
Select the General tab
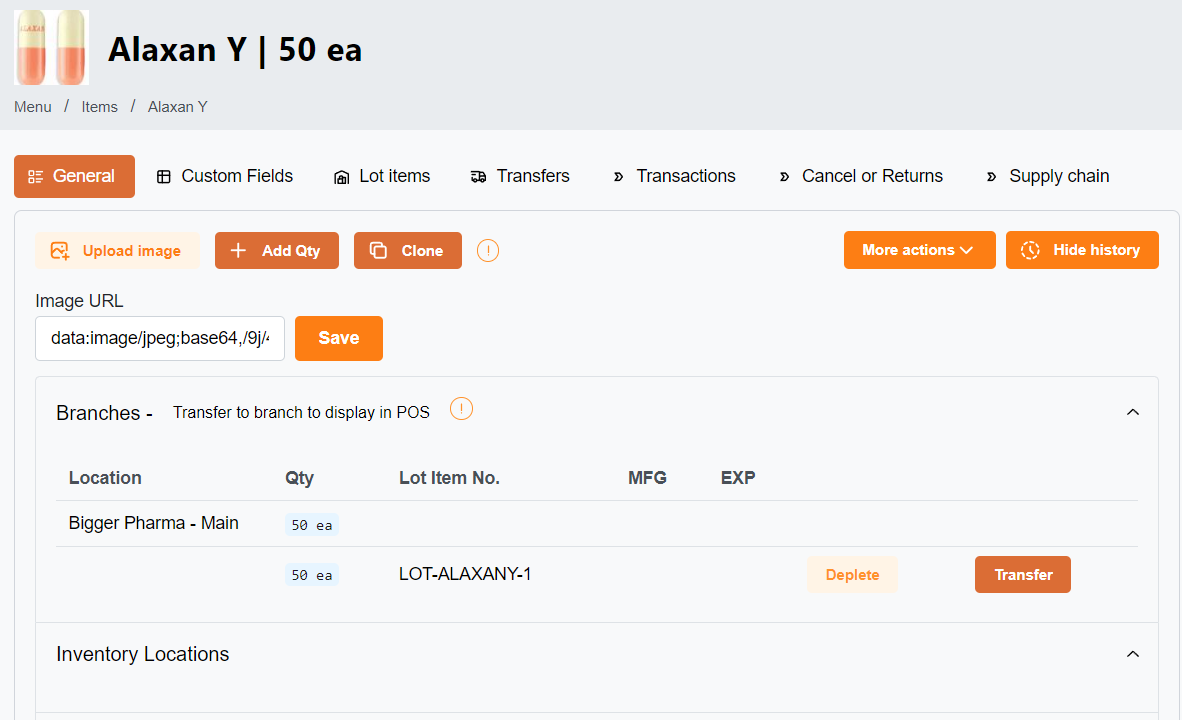tap(75, 176)
